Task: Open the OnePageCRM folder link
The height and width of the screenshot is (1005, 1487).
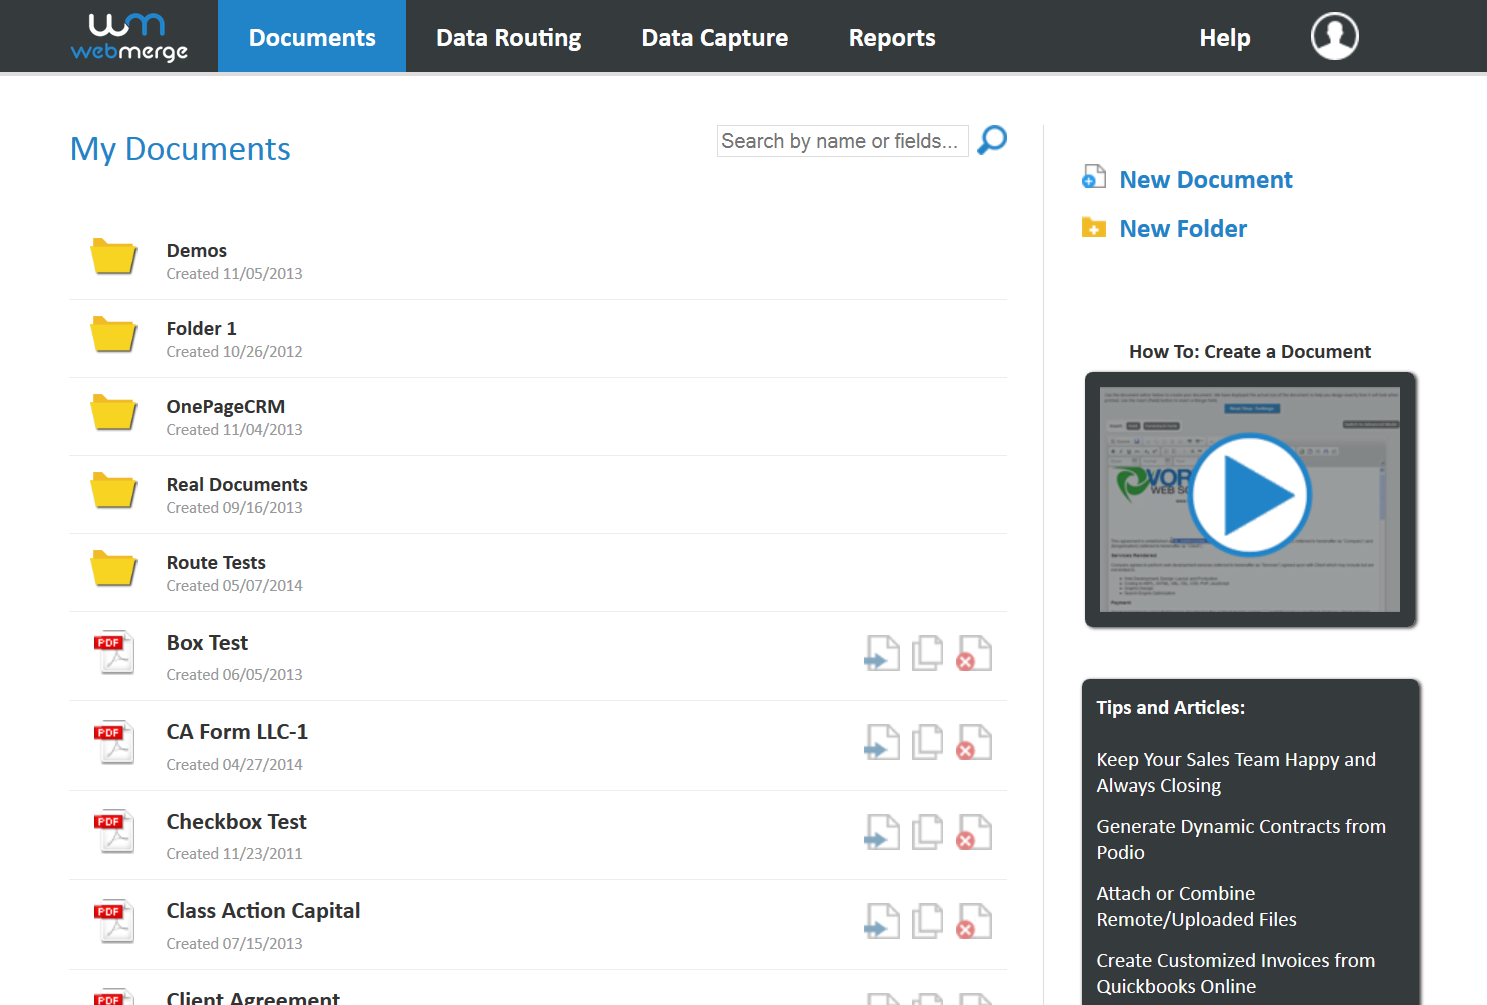Action: [226, 406]
